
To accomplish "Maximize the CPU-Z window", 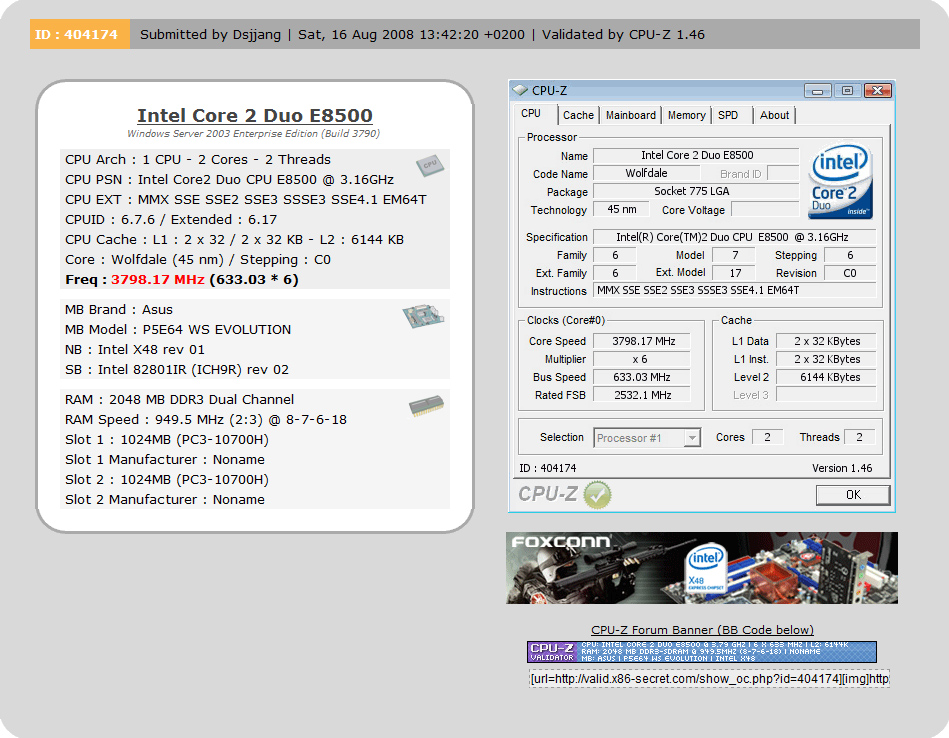I will [847, 91].
